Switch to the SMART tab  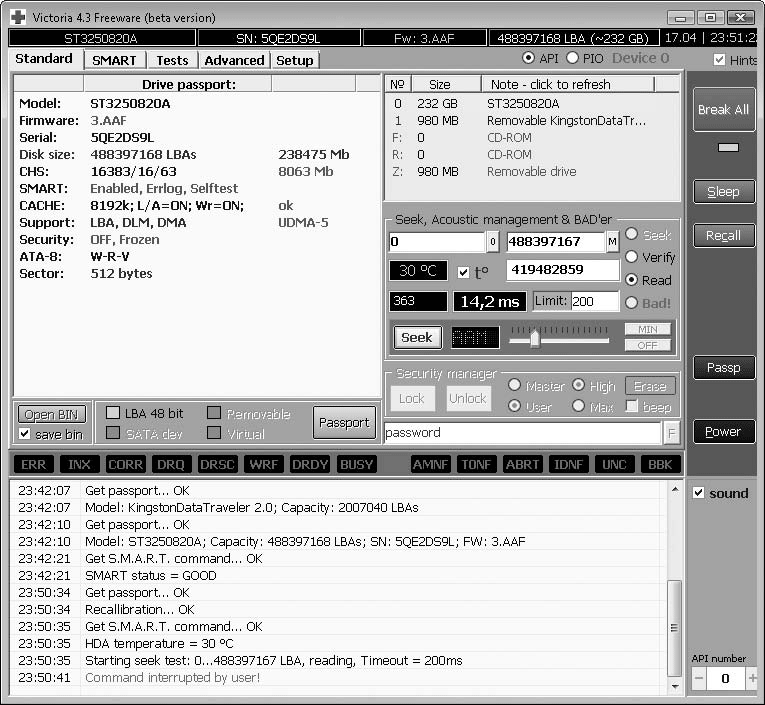(x=114, y=60)
